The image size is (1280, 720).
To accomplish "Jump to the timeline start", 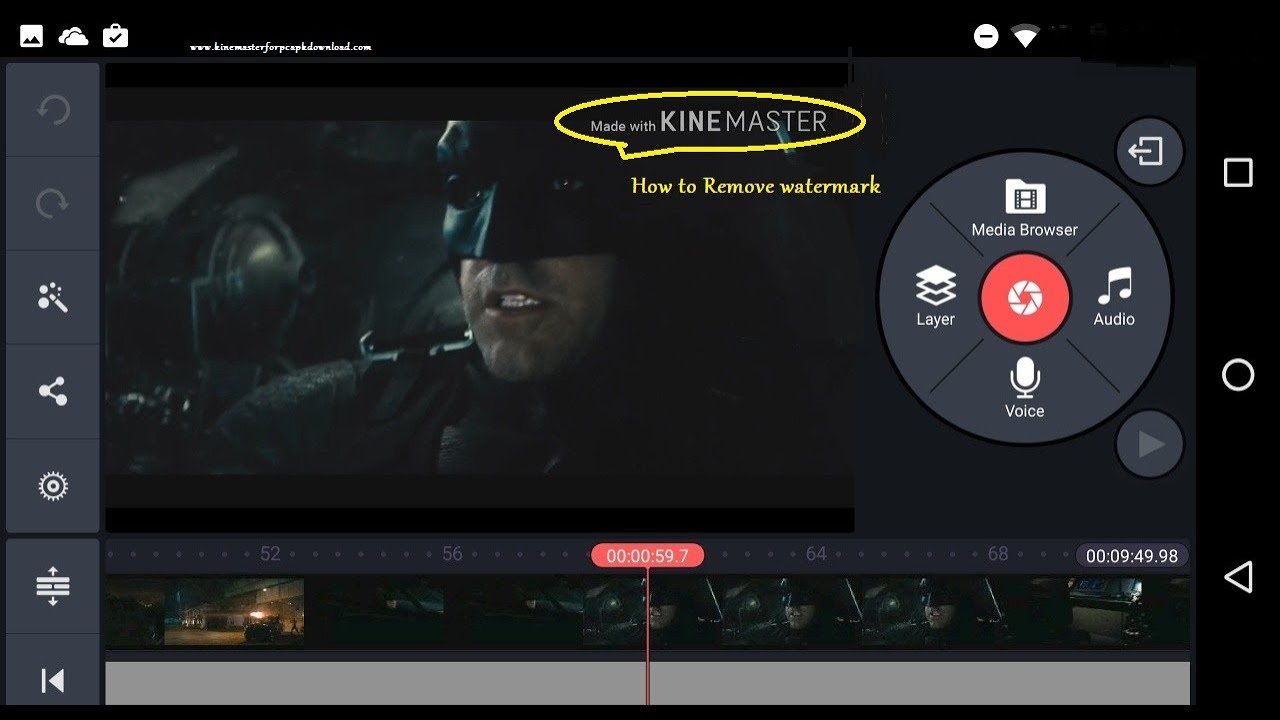I will coord(53,680).
